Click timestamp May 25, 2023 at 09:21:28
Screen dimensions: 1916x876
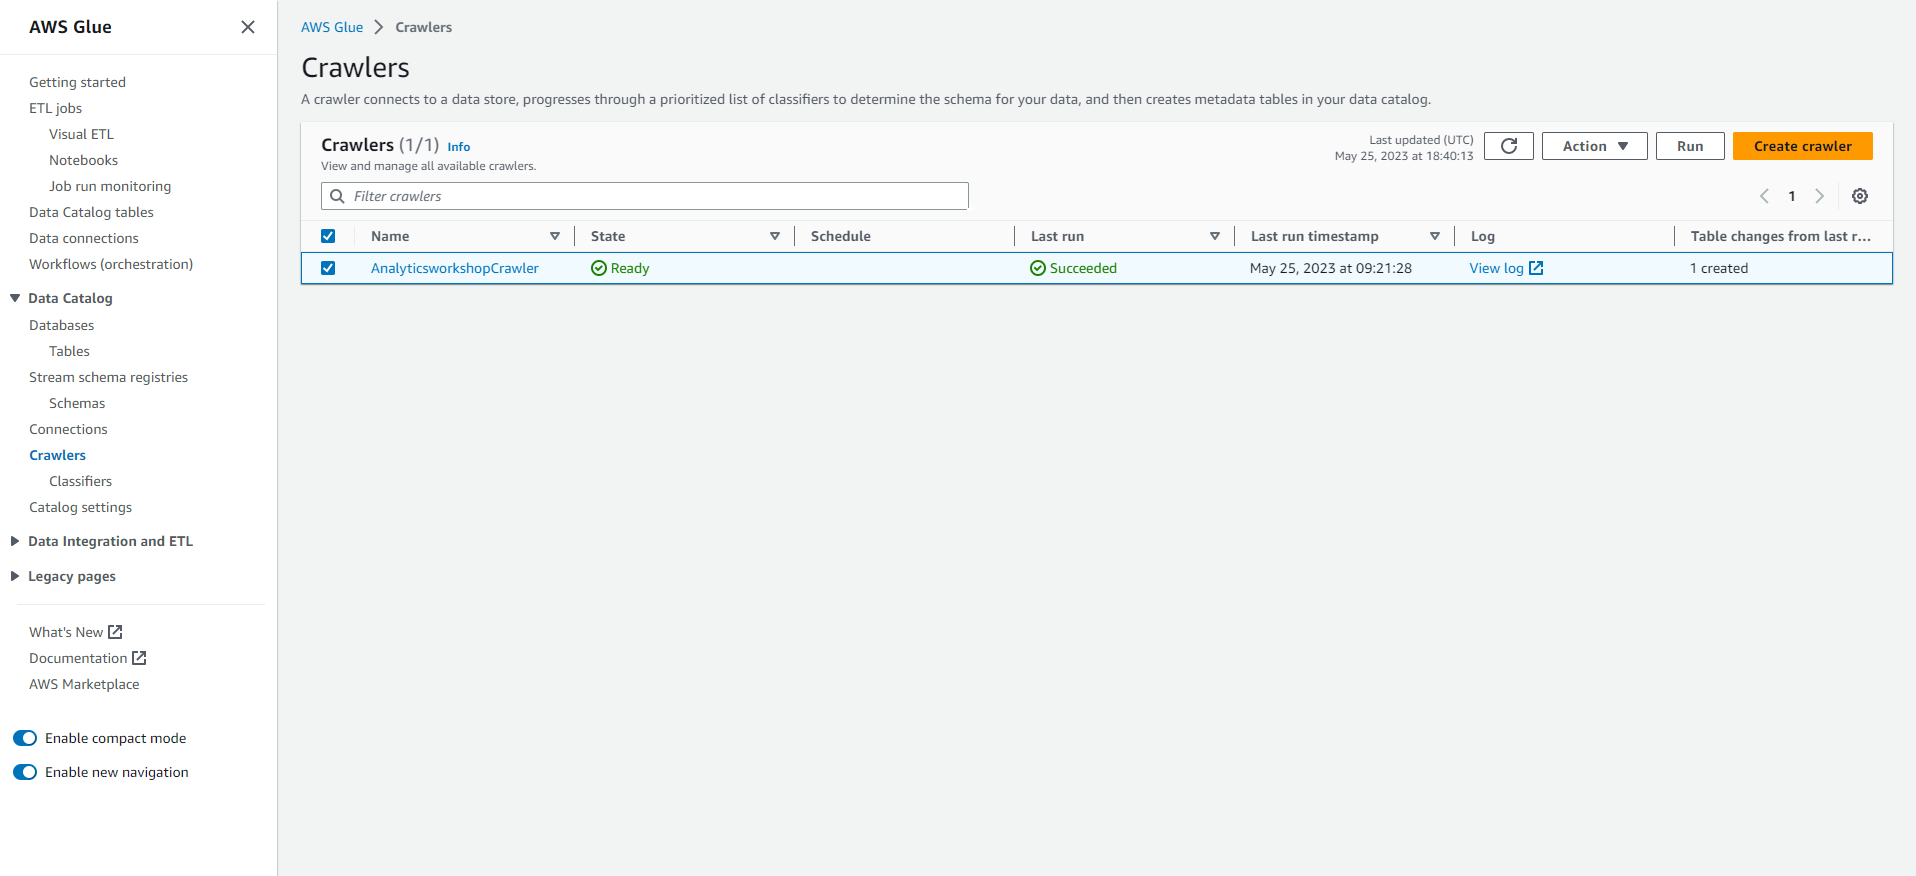coord(1331,268)
